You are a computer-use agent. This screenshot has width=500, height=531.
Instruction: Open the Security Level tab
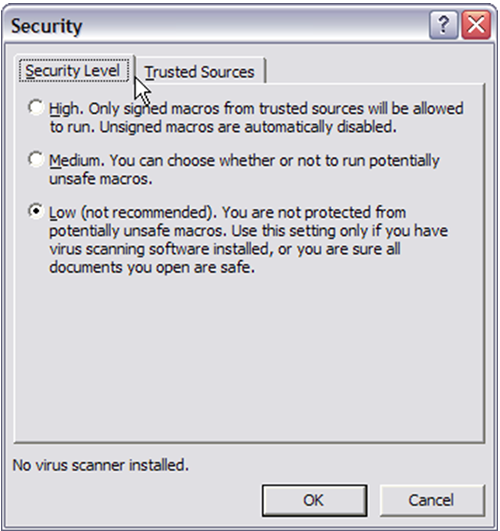click(x=74, y=70)
